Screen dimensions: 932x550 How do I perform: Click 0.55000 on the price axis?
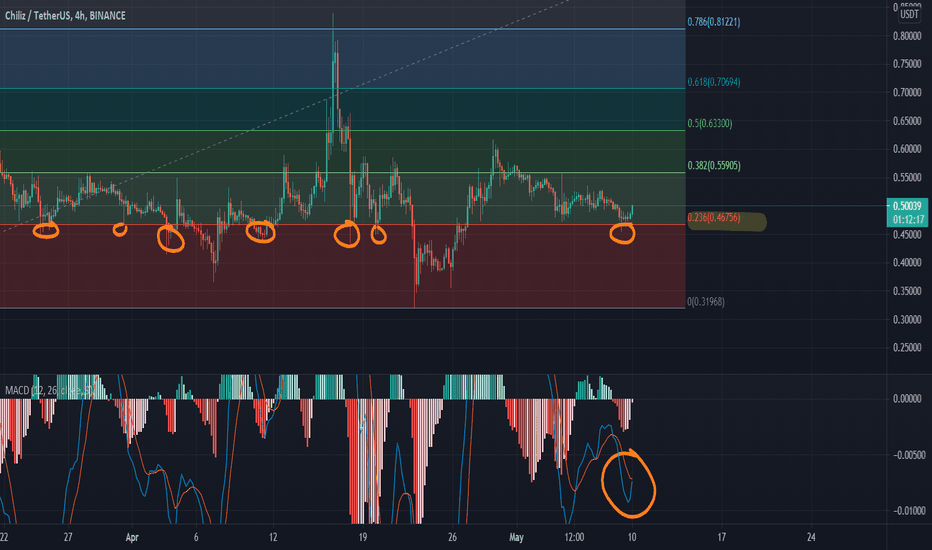click(907, 178)
